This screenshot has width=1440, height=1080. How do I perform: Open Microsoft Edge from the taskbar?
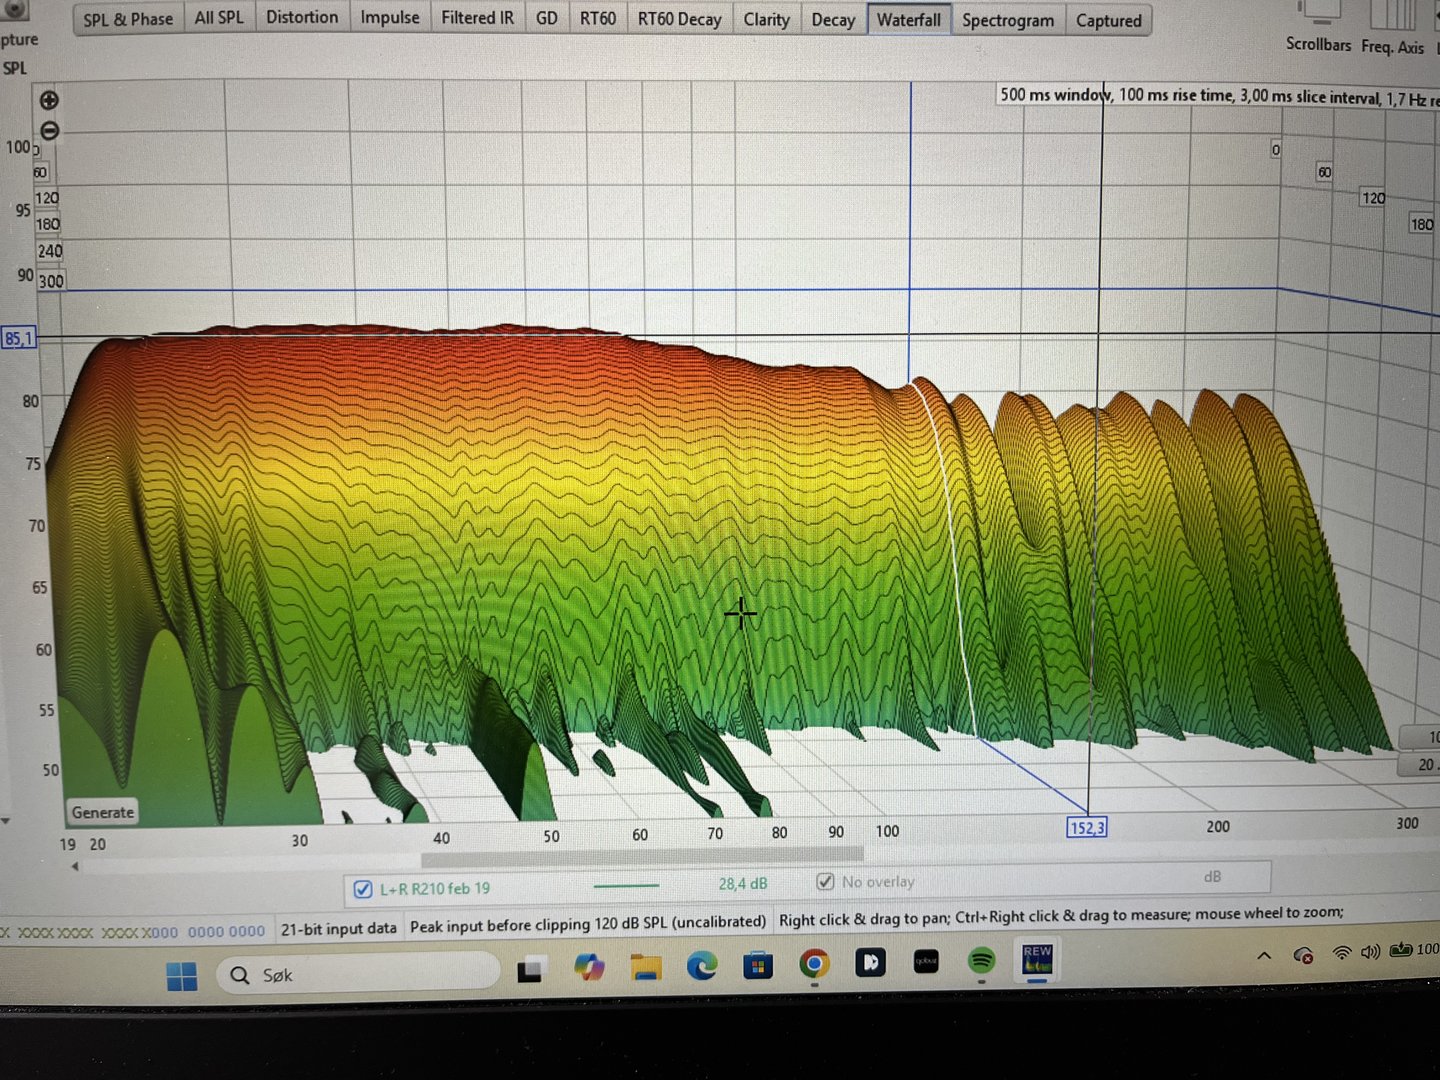(x=702, y=966)
